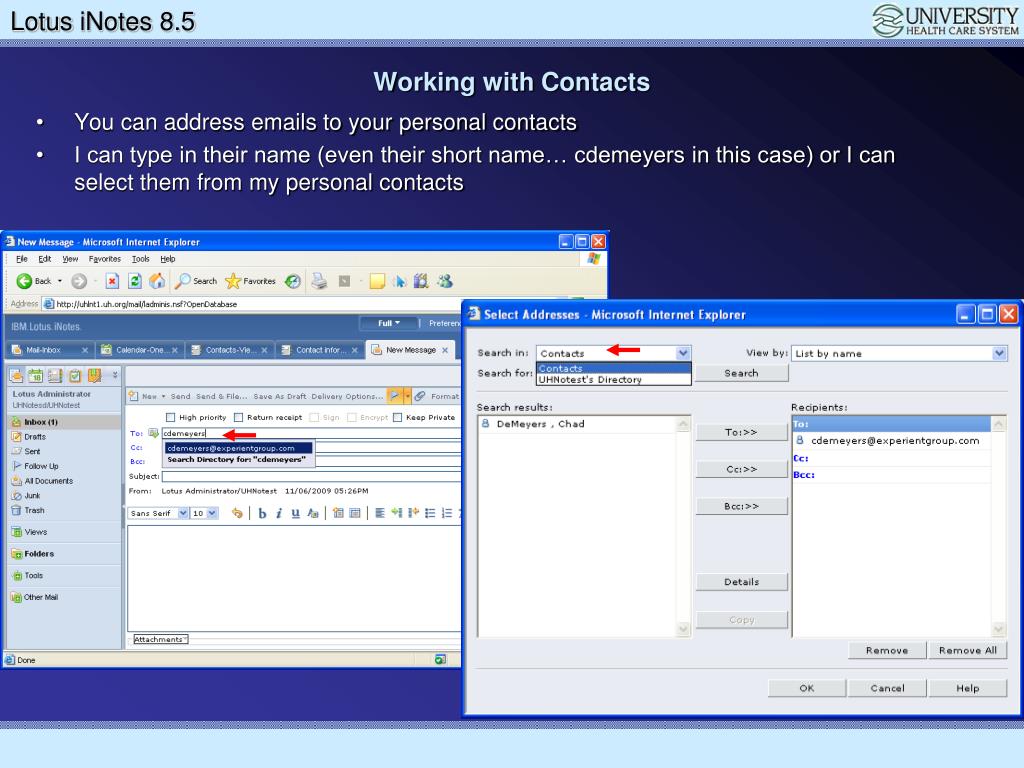
Task: Select DeMeyers, Chad in search results
Action: pyautogui.click(x=541, y=424)
